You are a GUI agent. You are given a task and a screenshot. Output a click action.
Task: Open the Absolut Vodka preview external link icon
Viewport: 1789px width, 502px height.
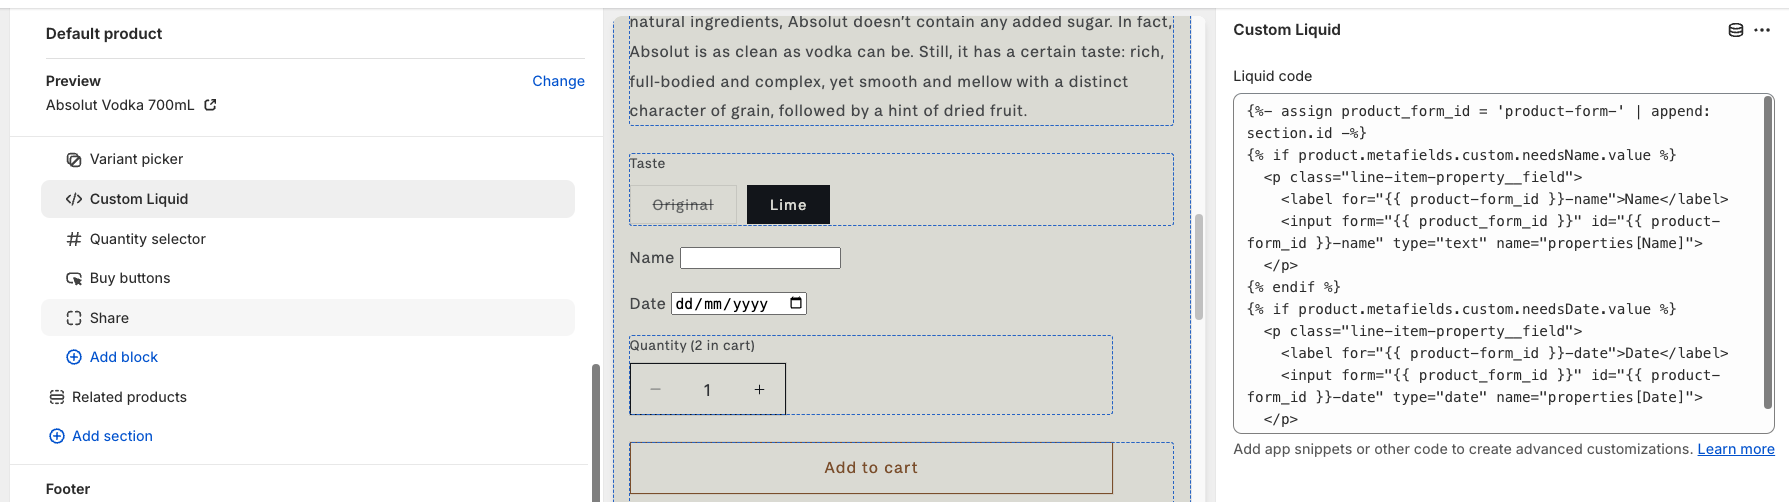click(x=210, y=105)
